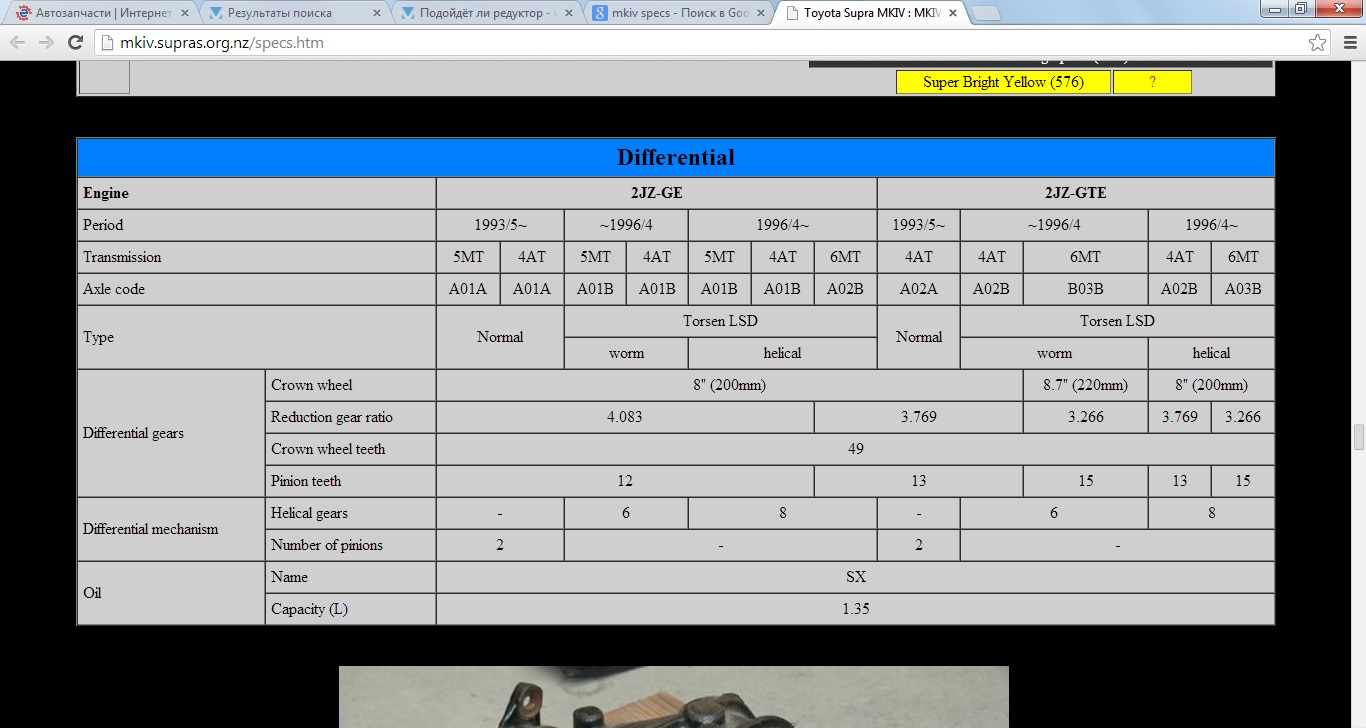Select the B03B axle code cell
Image resolution: width=1366 pixels, height=728 pixels.
click(1085, 289)
